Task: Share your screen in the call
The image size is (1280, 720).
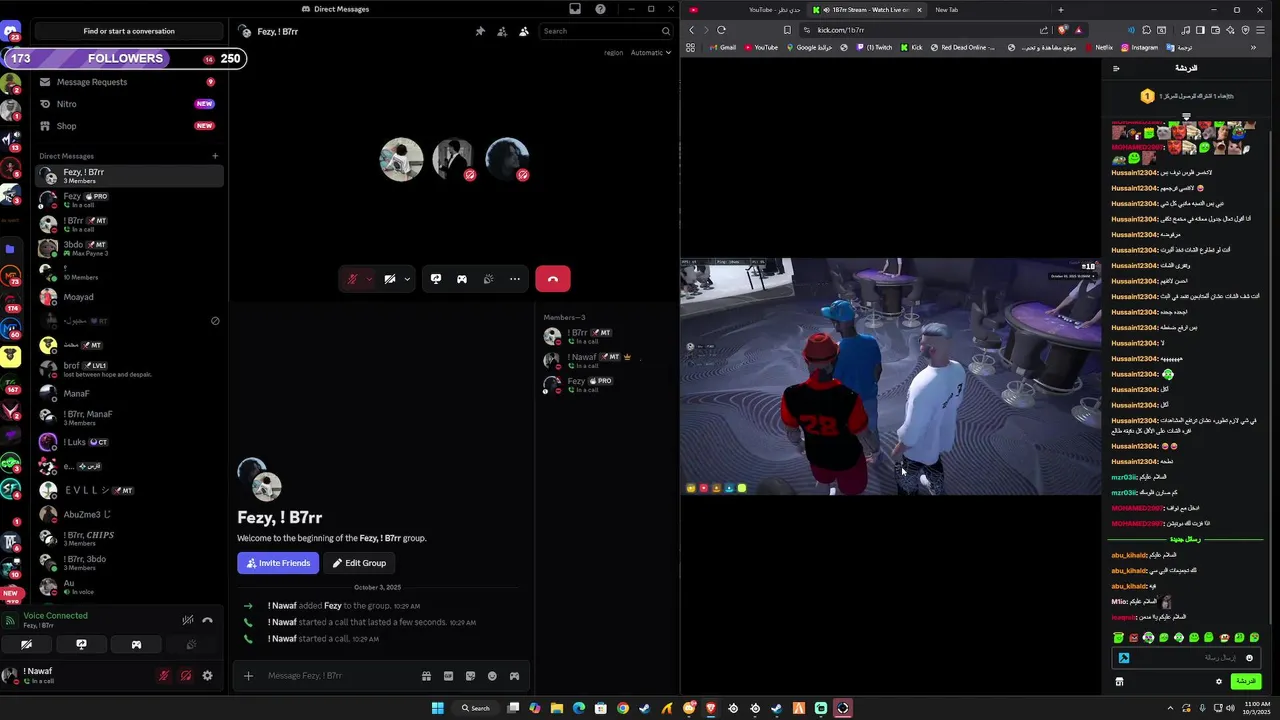Action: tap(436, 279)
